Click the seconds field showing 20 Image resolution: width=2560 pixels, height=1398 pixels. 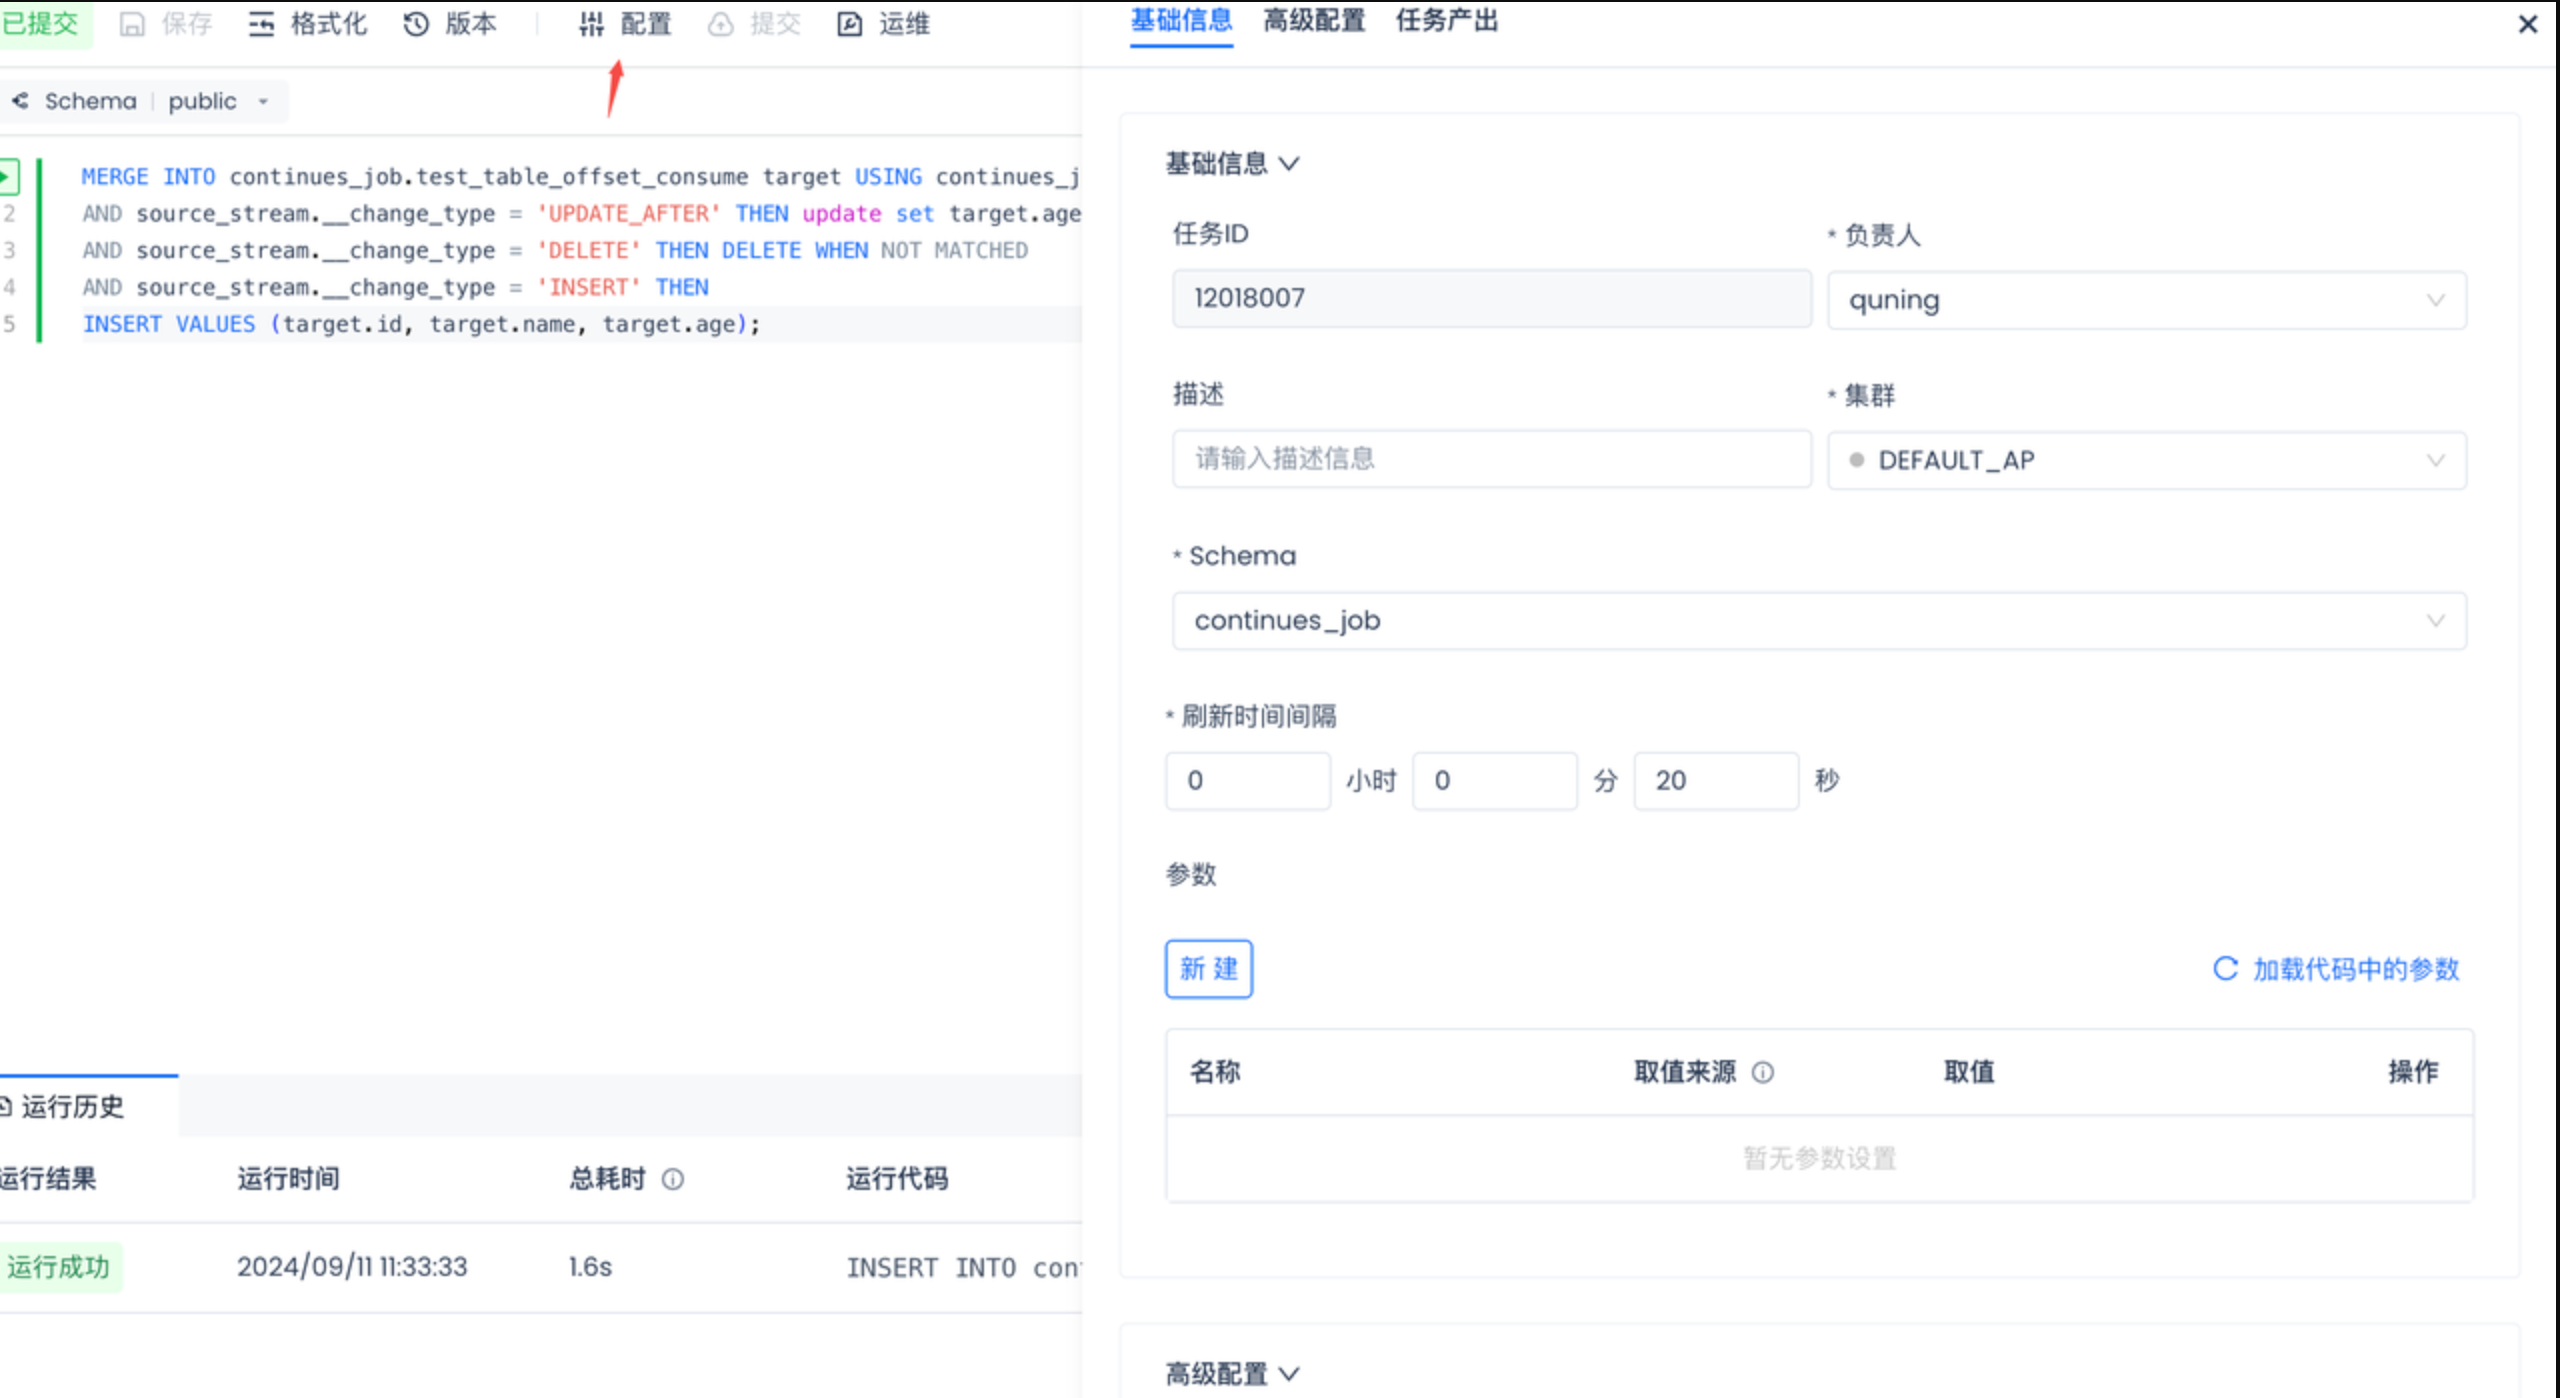[1715, 780]
